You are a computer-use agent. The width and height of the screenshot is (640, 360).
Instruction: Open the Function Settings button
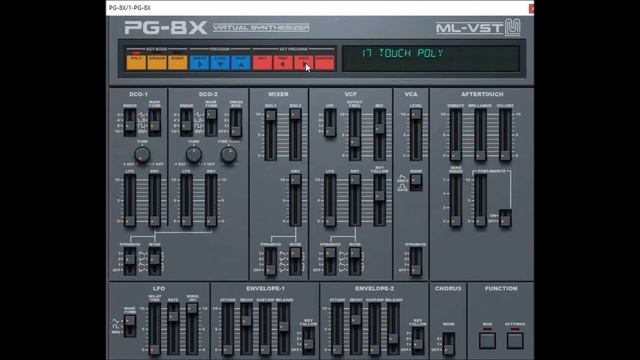point(515,340)
